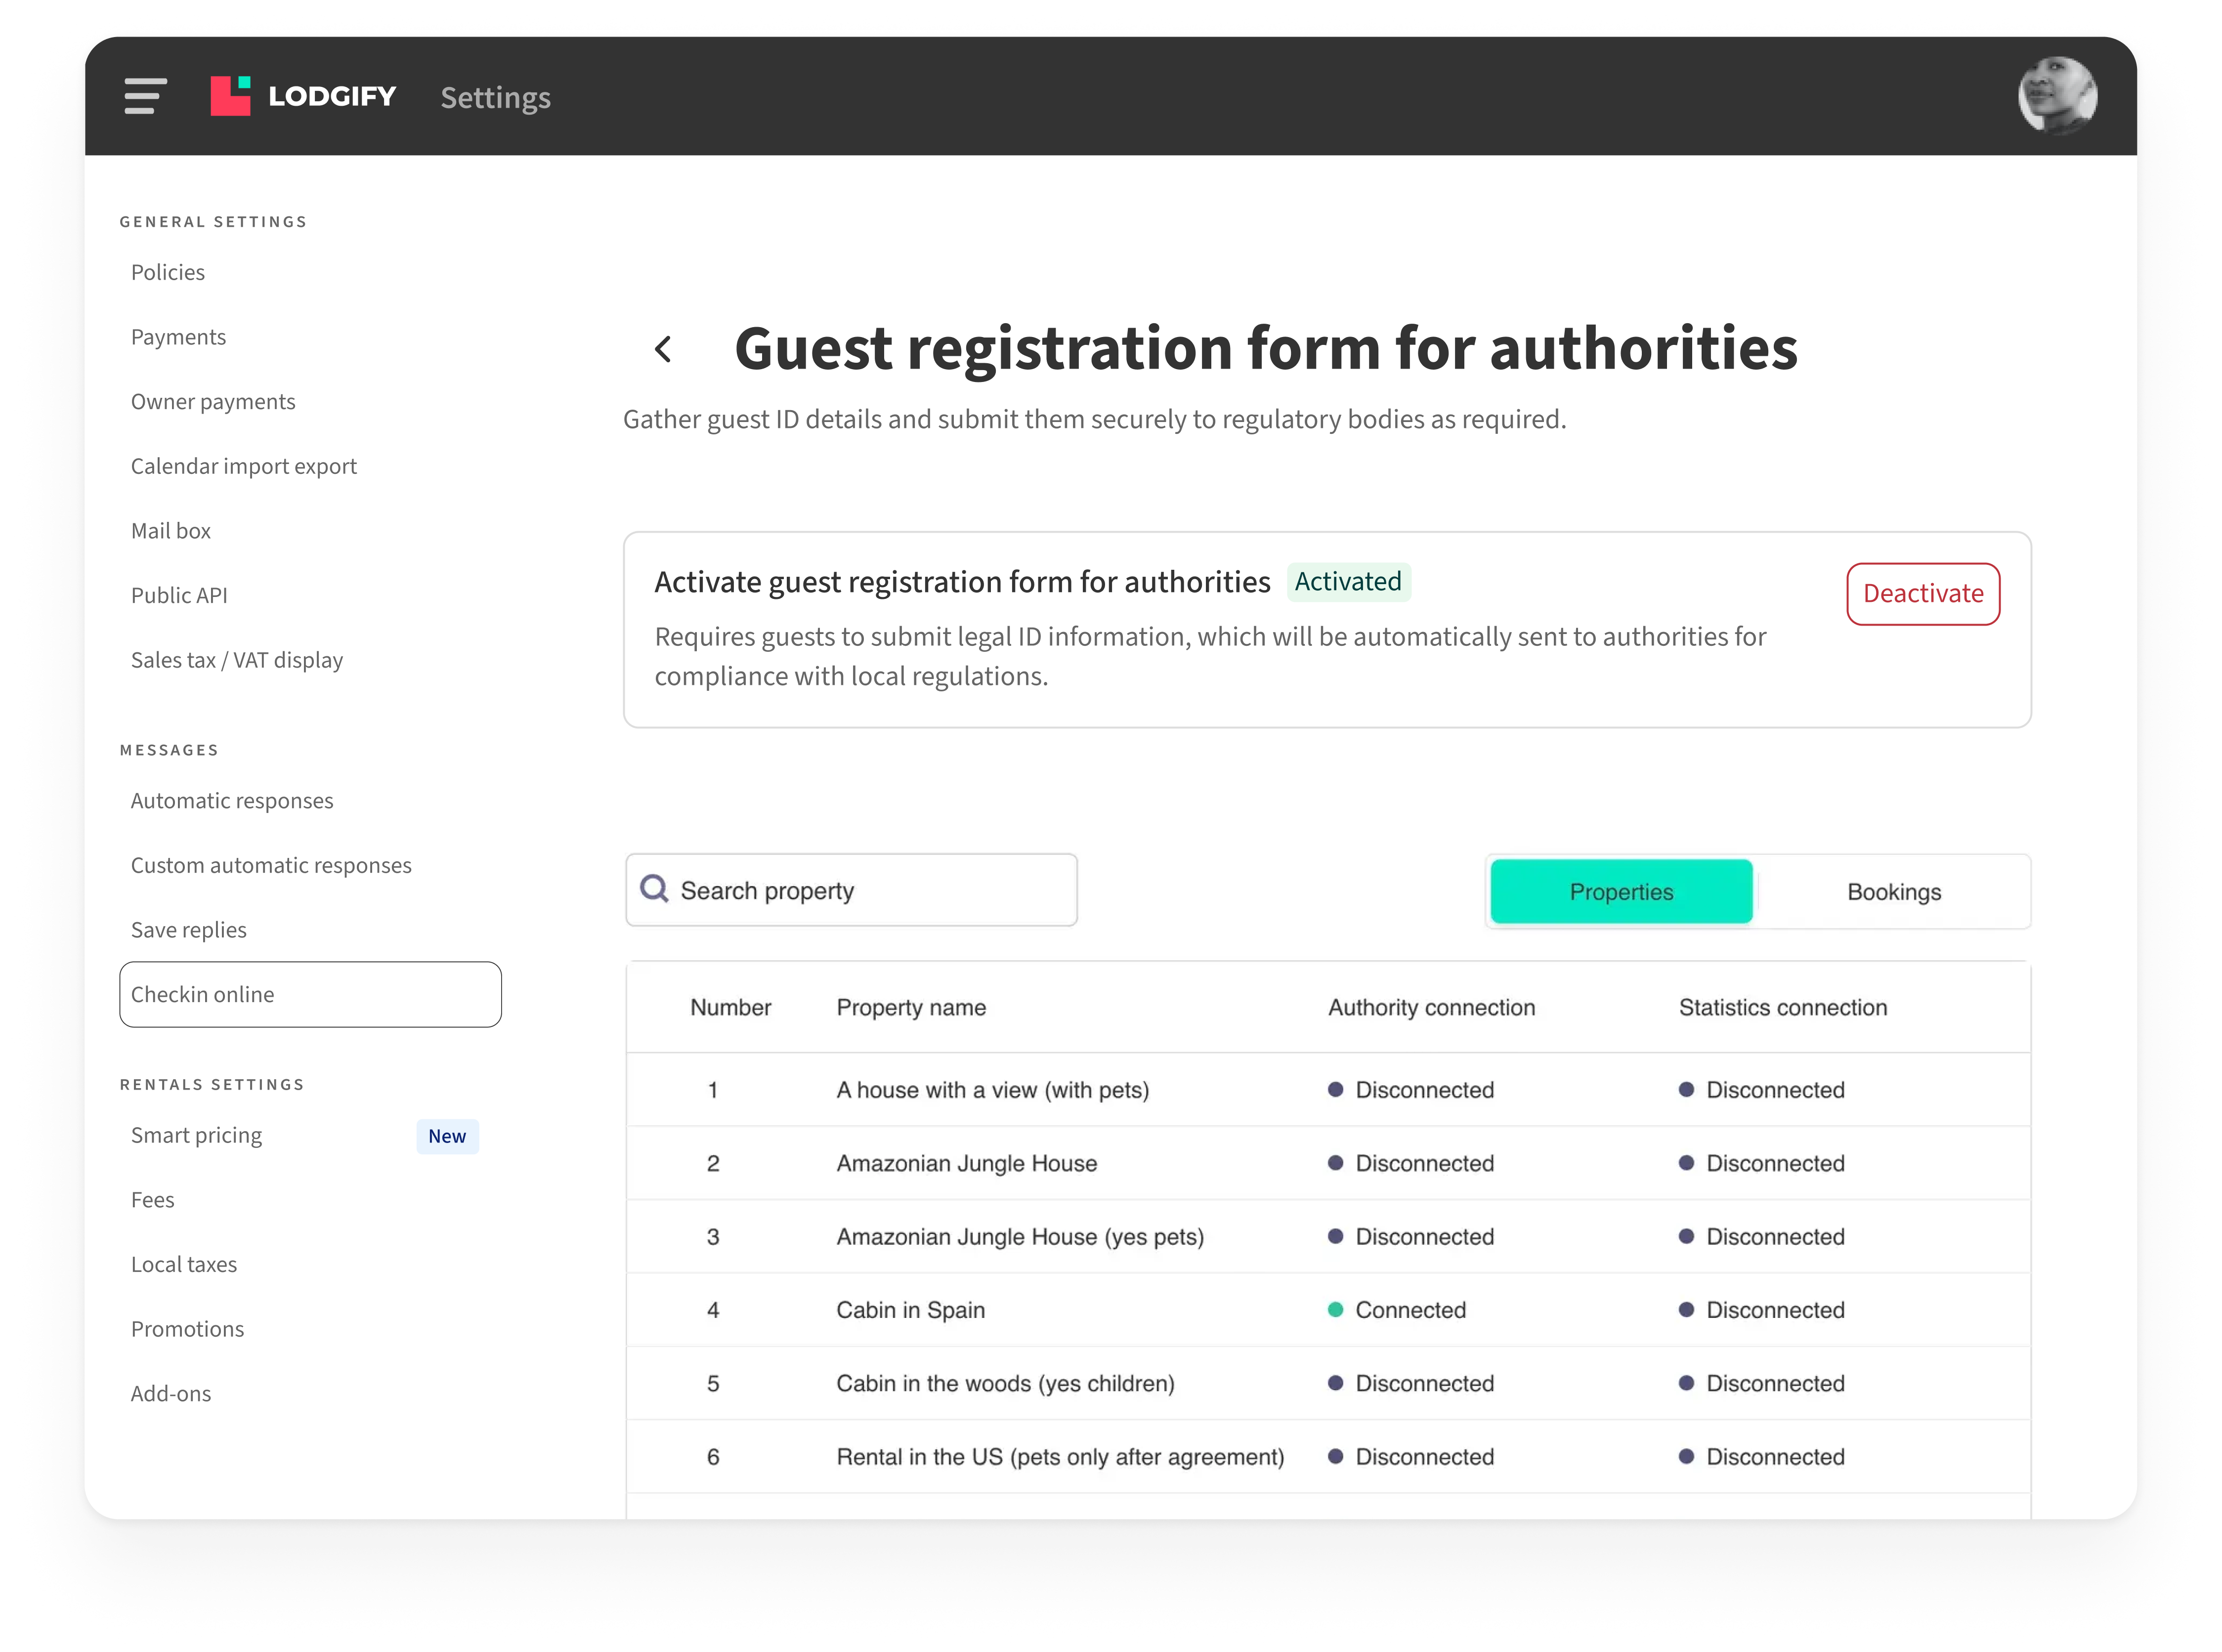The image size is (2222, 1652).
Task: Click the green Connected status dot
Action: tap(1335, 1310)
